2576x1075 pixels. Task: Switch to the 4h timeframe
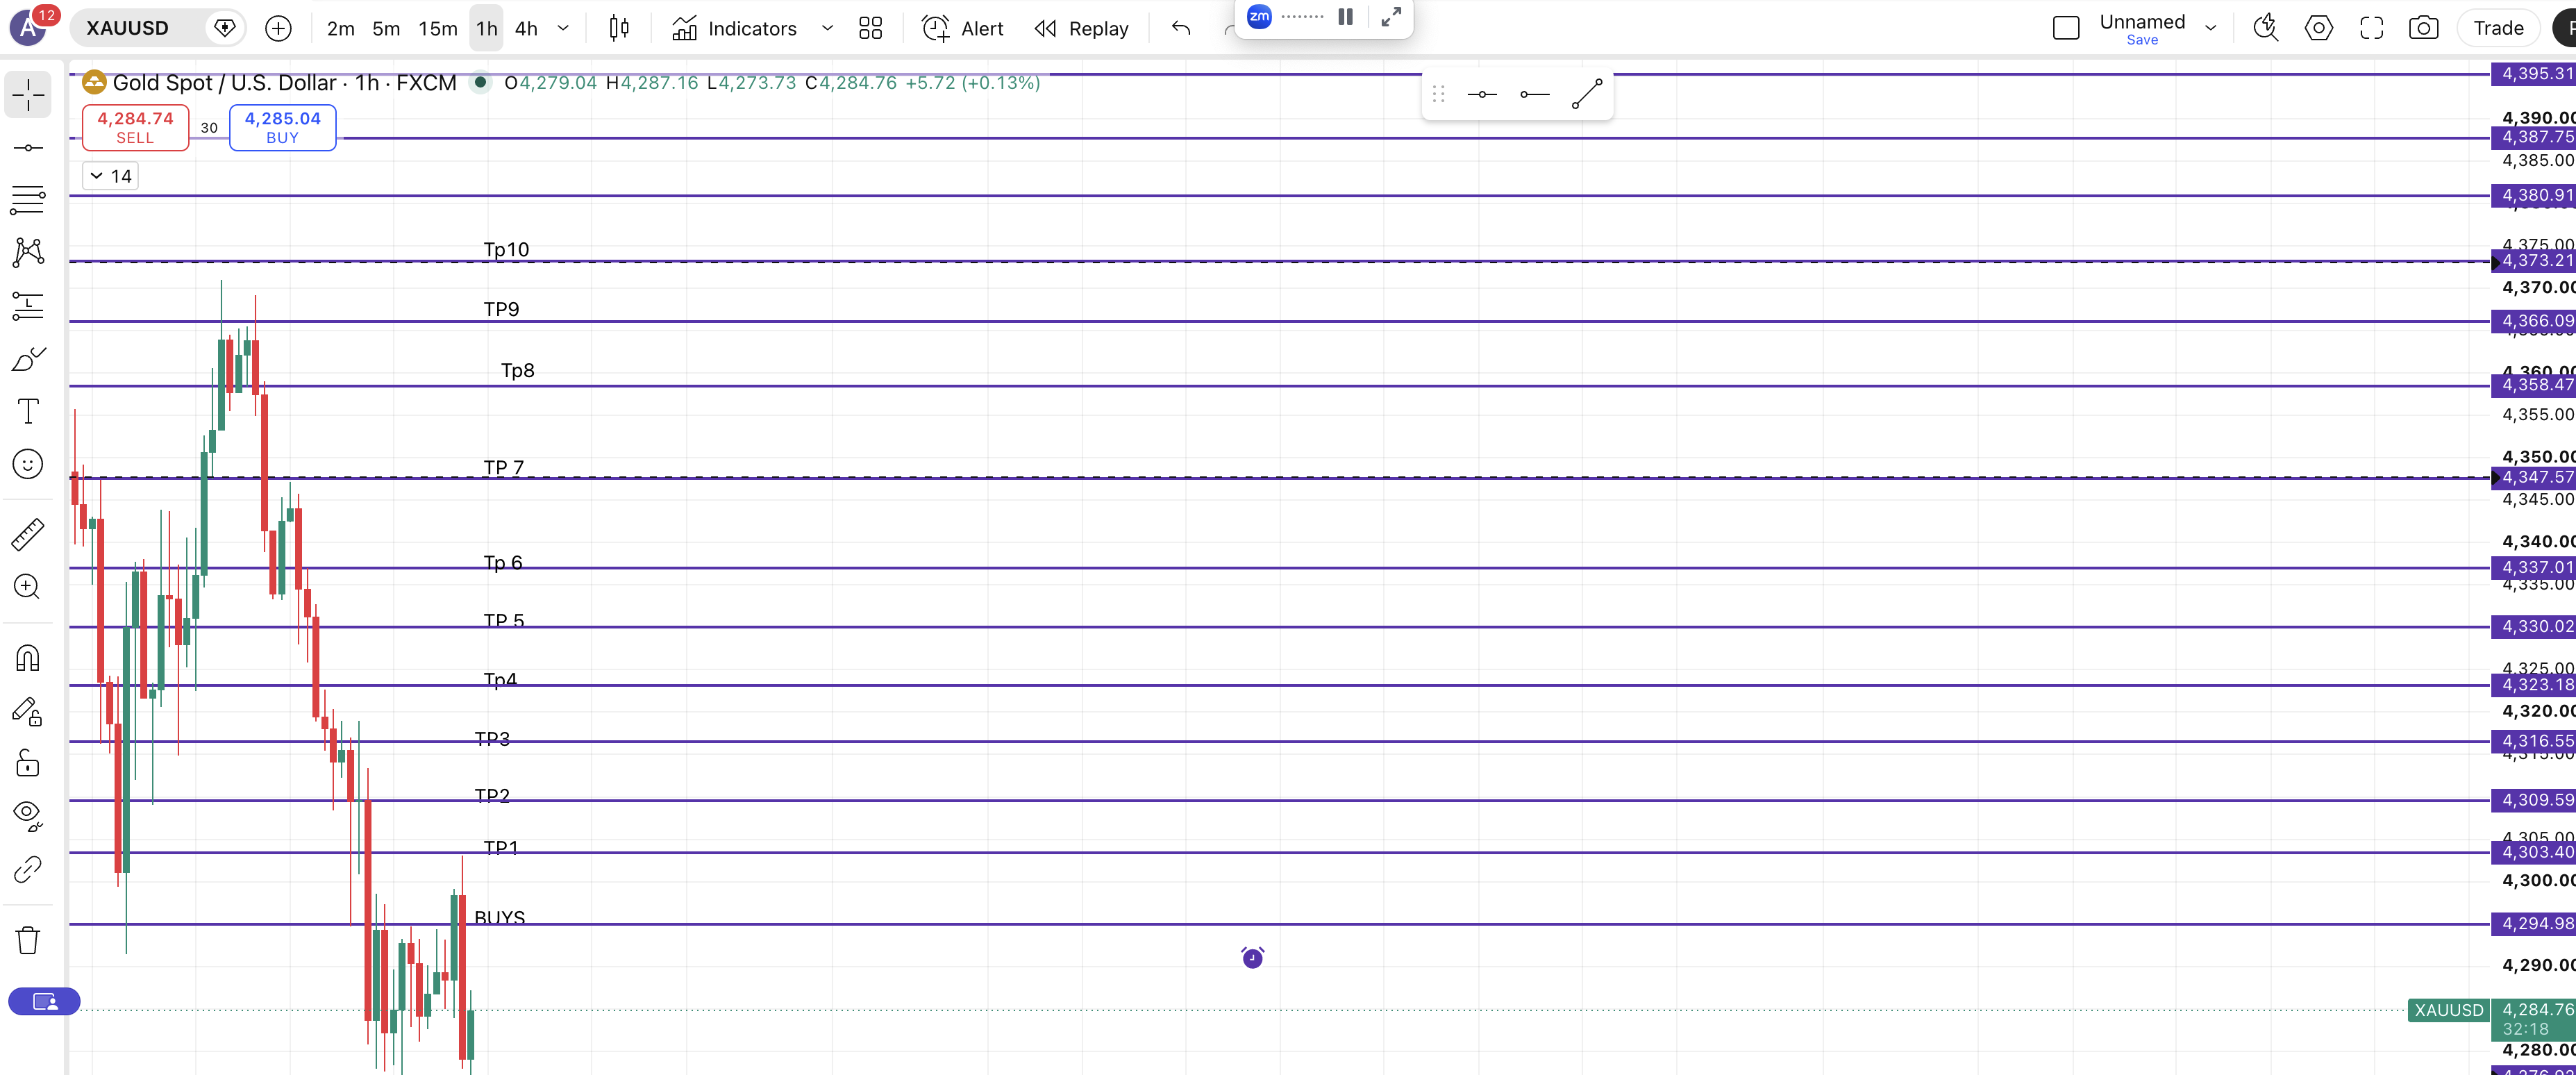click(x=526, y=28)
